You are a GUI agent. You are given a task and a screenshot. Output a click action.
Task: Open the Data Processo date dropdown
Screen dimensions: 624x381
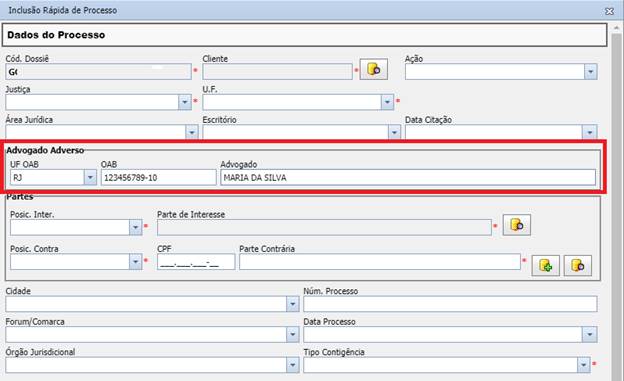(x=590, y=334)
